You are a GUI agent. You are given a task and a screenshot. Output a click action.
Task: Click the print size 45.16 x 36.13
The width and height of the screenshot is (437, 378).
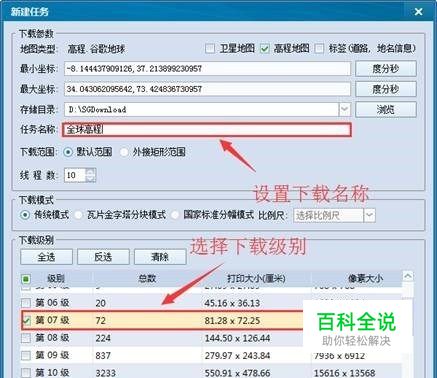232,303
